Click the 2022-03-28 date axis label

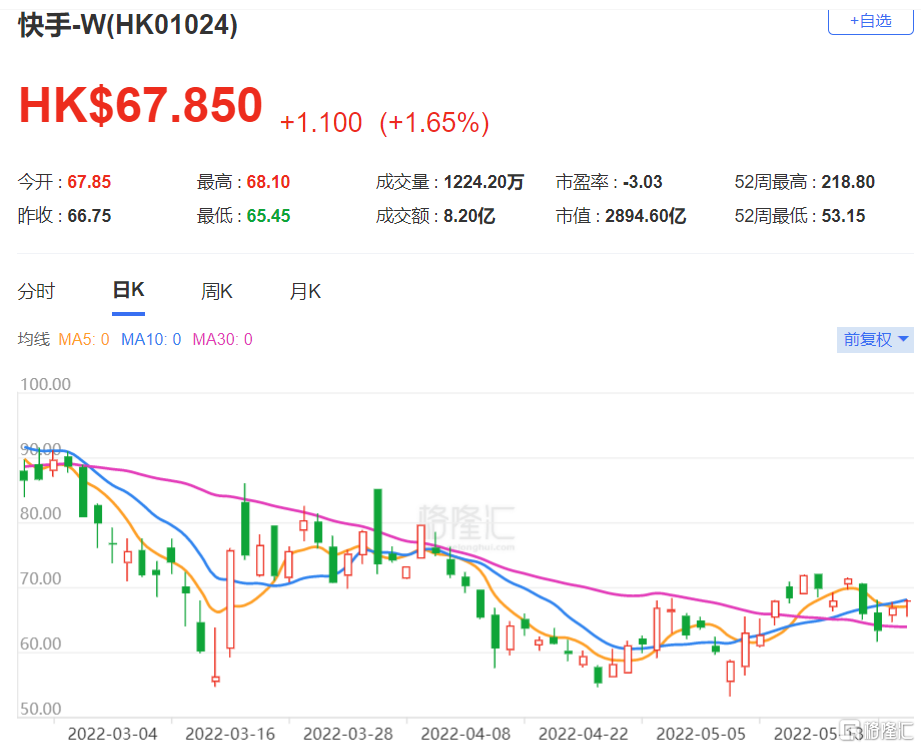[348, 734]
